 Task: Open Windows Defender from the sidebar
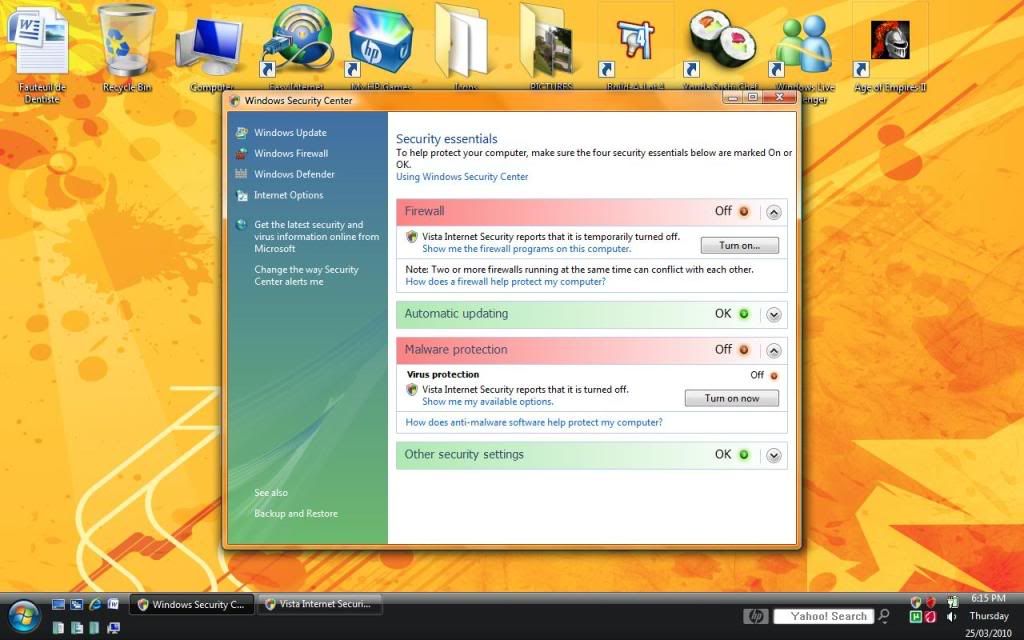(294, 174)
